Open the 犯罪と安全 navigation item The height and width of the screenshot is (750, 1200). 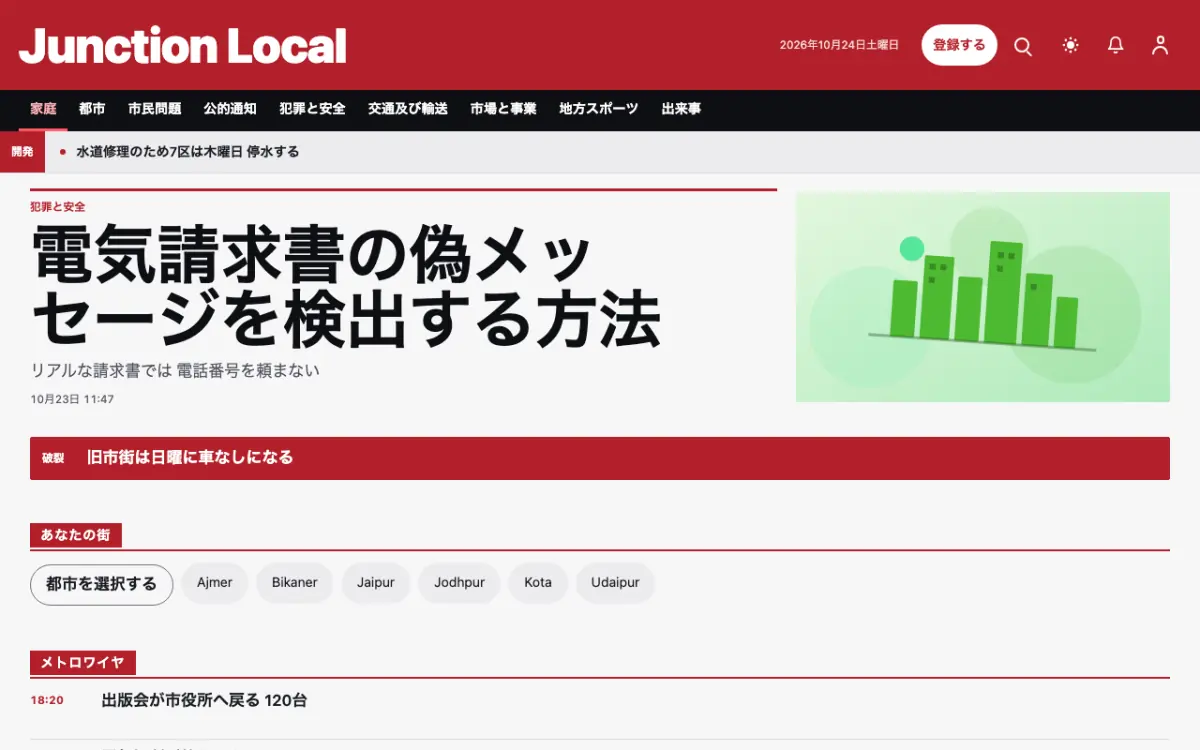(x=312, y=109)
